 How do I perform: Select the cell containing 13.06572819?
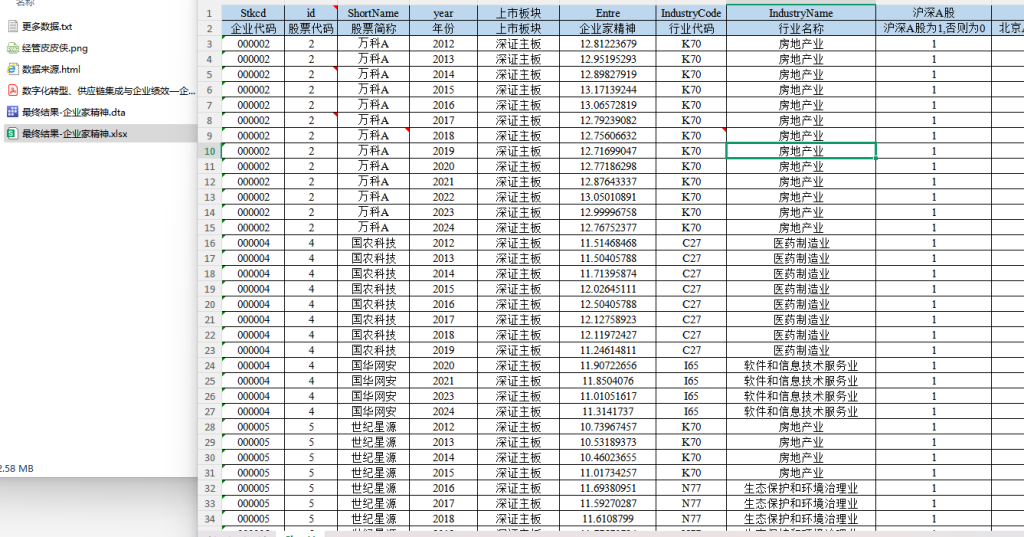608,105
